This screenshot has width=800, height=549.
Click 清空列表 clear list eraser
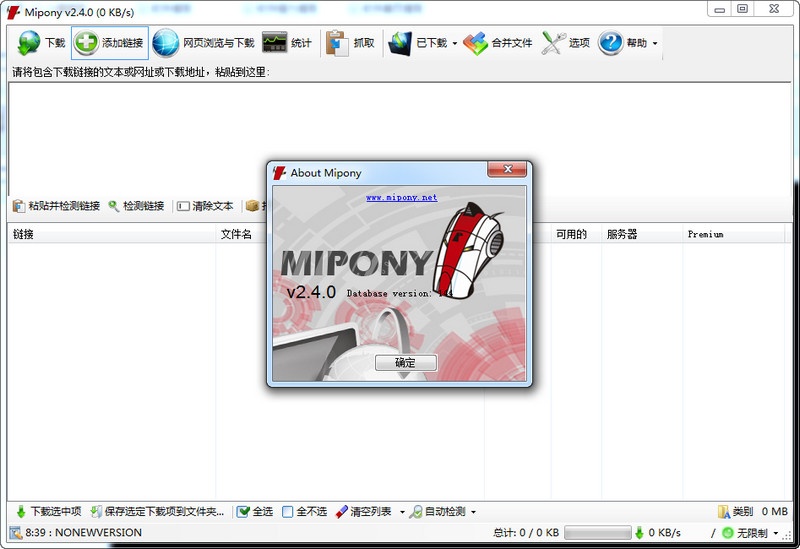[341, 511]
